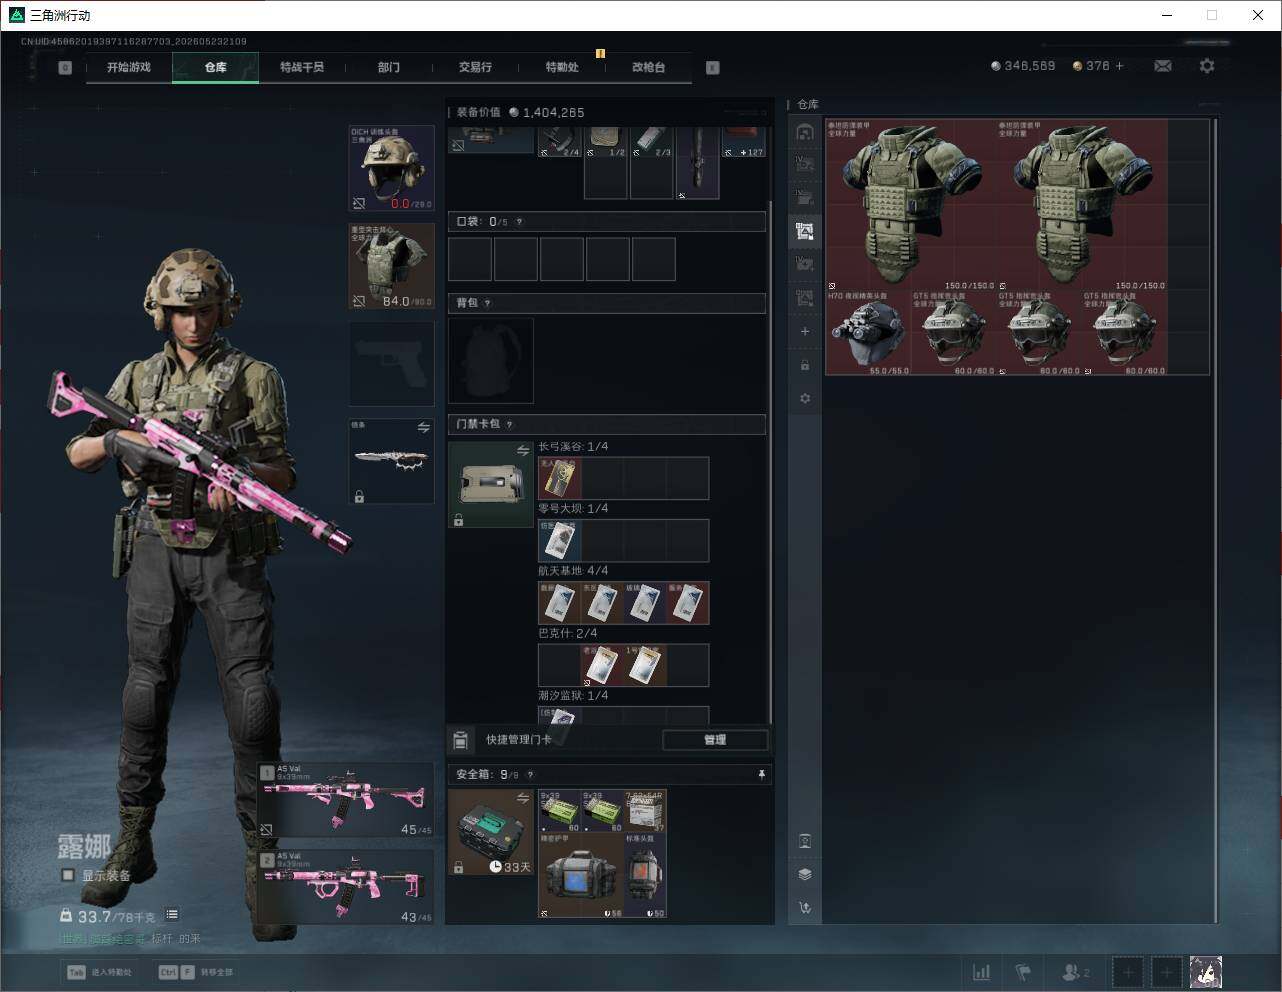Select the first 航天基地 keycard

point(560,603)
